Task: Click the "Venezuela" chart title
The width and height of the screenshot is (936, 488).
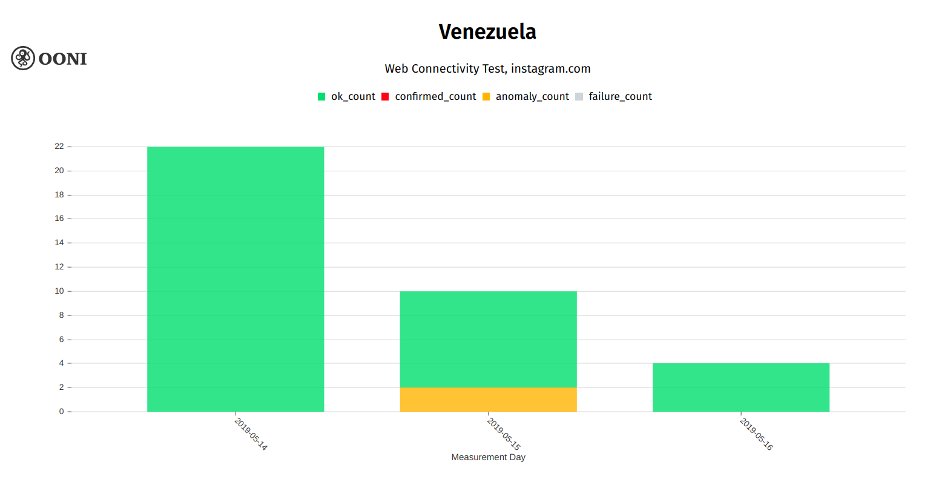Action: 487,32
